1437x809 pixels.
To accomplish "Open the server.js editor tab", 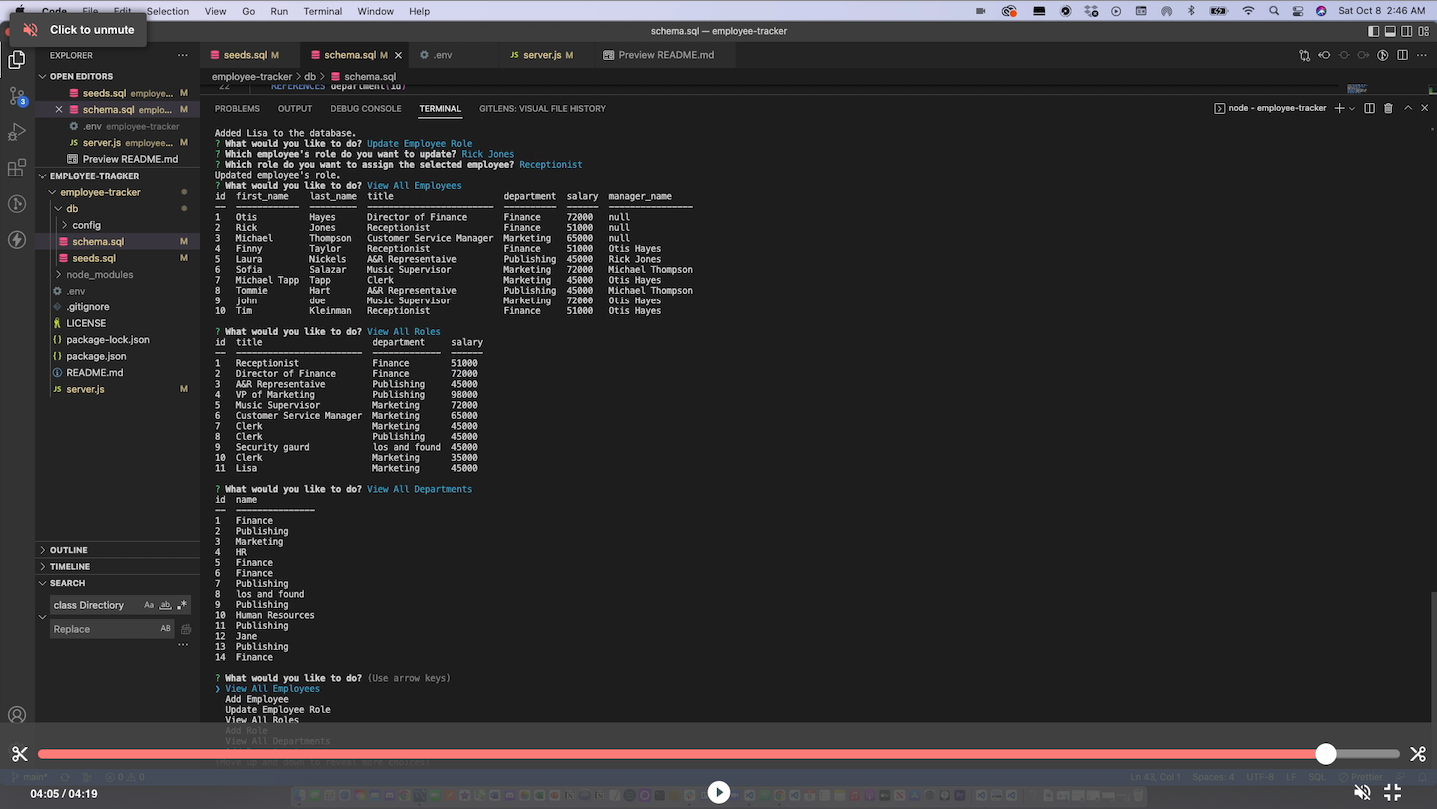I will [x=545, y=55].
